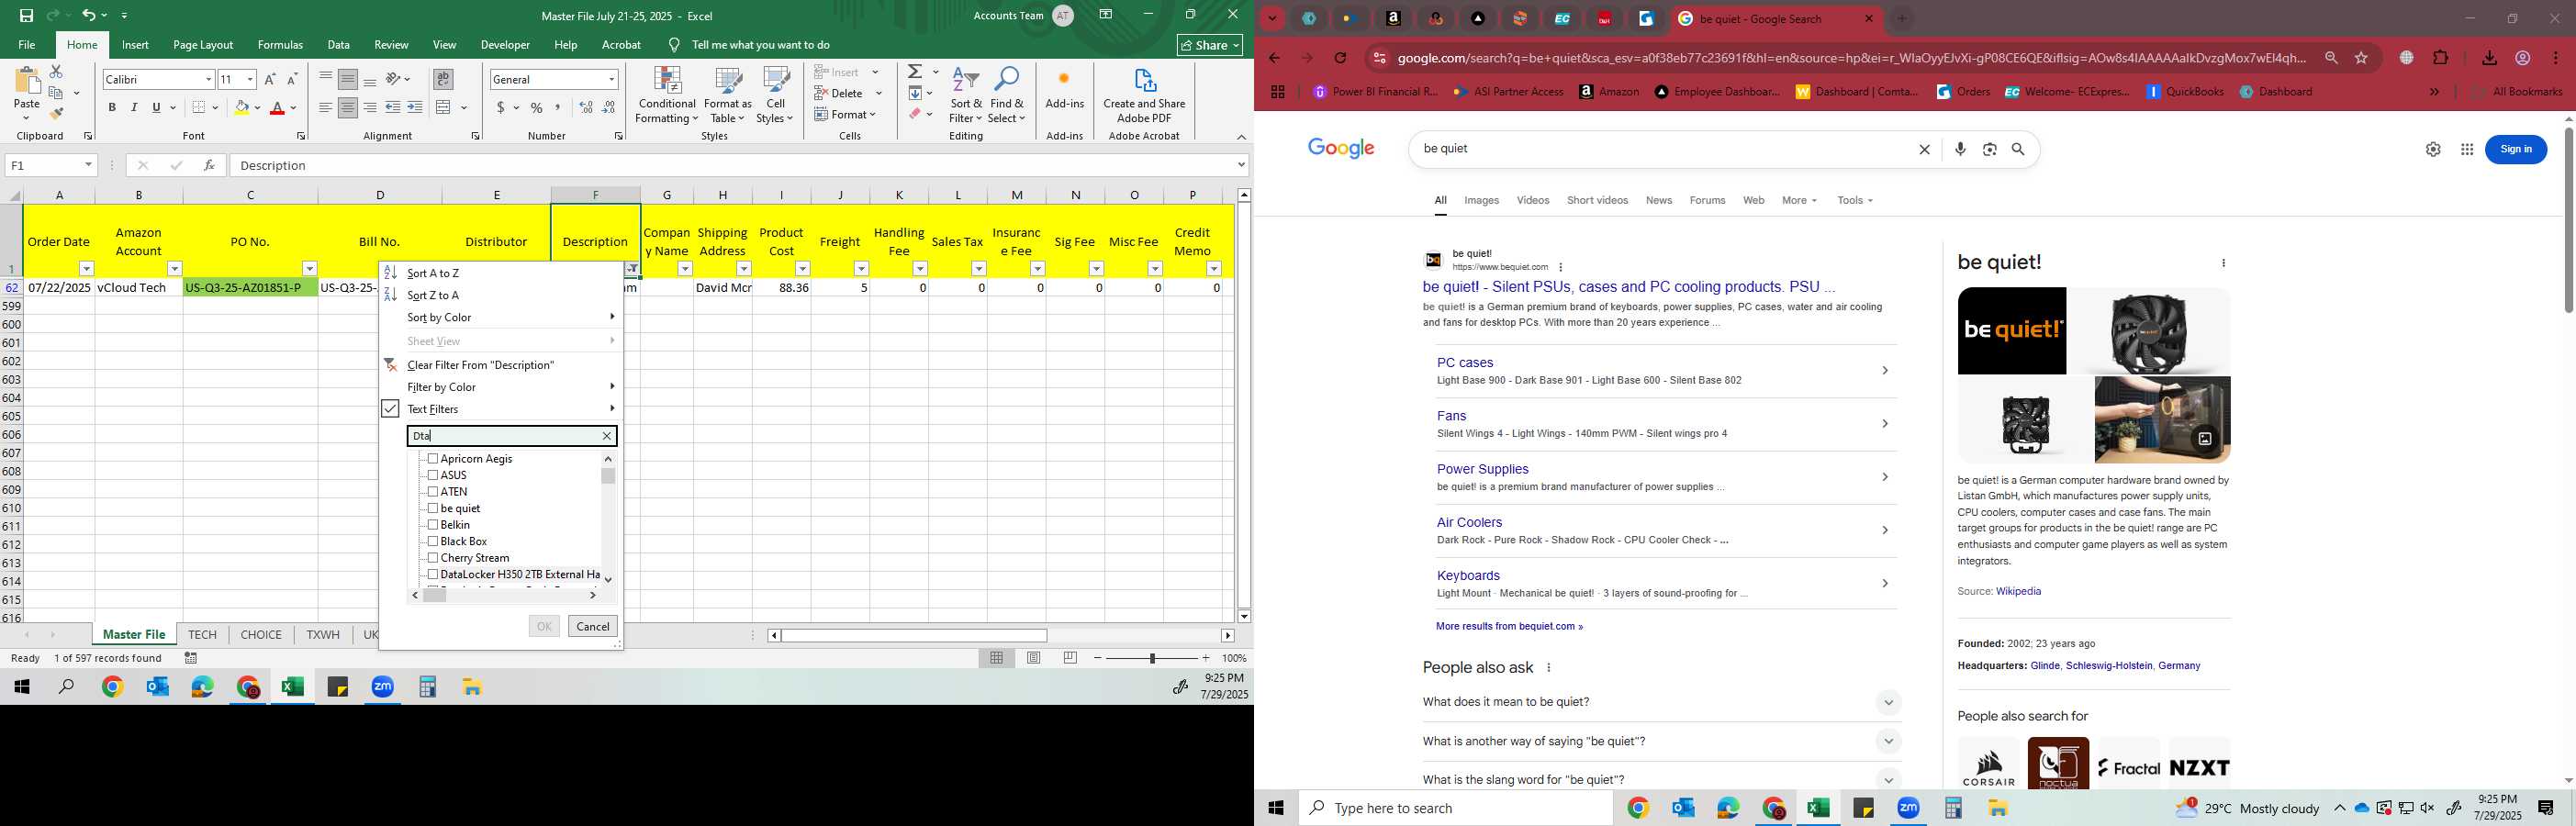Click the Excel zoom slider
The width and height of the screenshot is (2576, 826).
[x=1152, y=658]
